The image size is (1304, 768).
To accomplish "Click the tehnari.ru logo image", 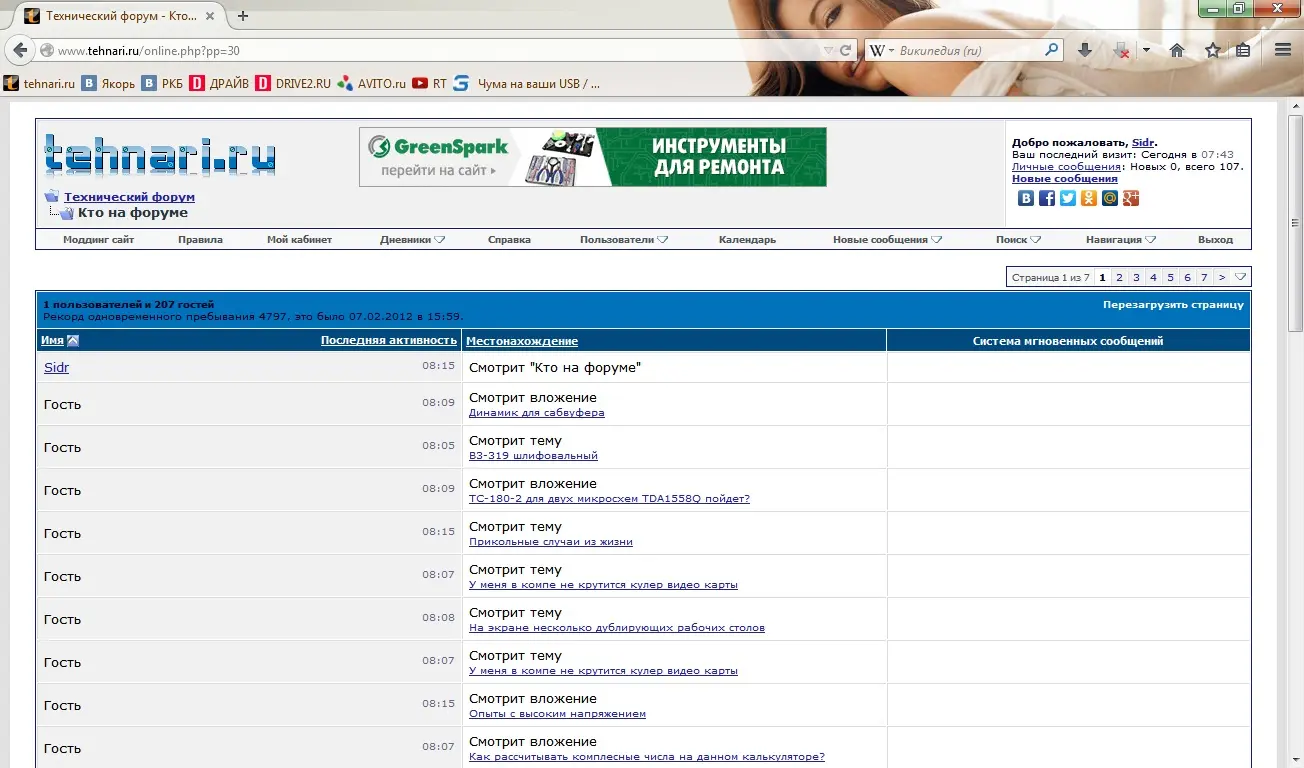I will [160, 156].
